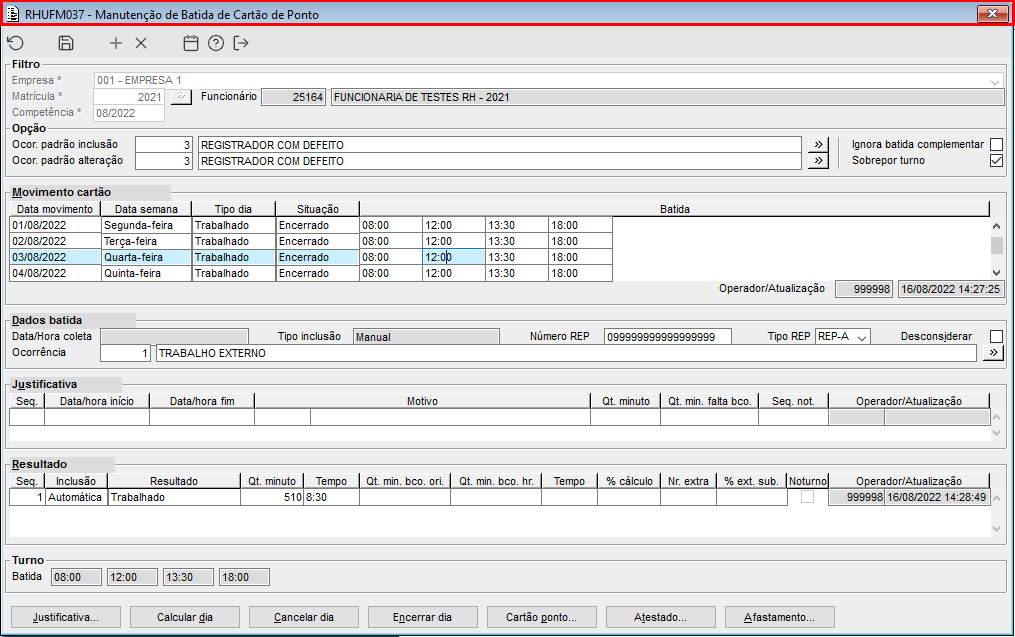Click Resultado cell showing Trabalhado

click(x=174, y=497)
